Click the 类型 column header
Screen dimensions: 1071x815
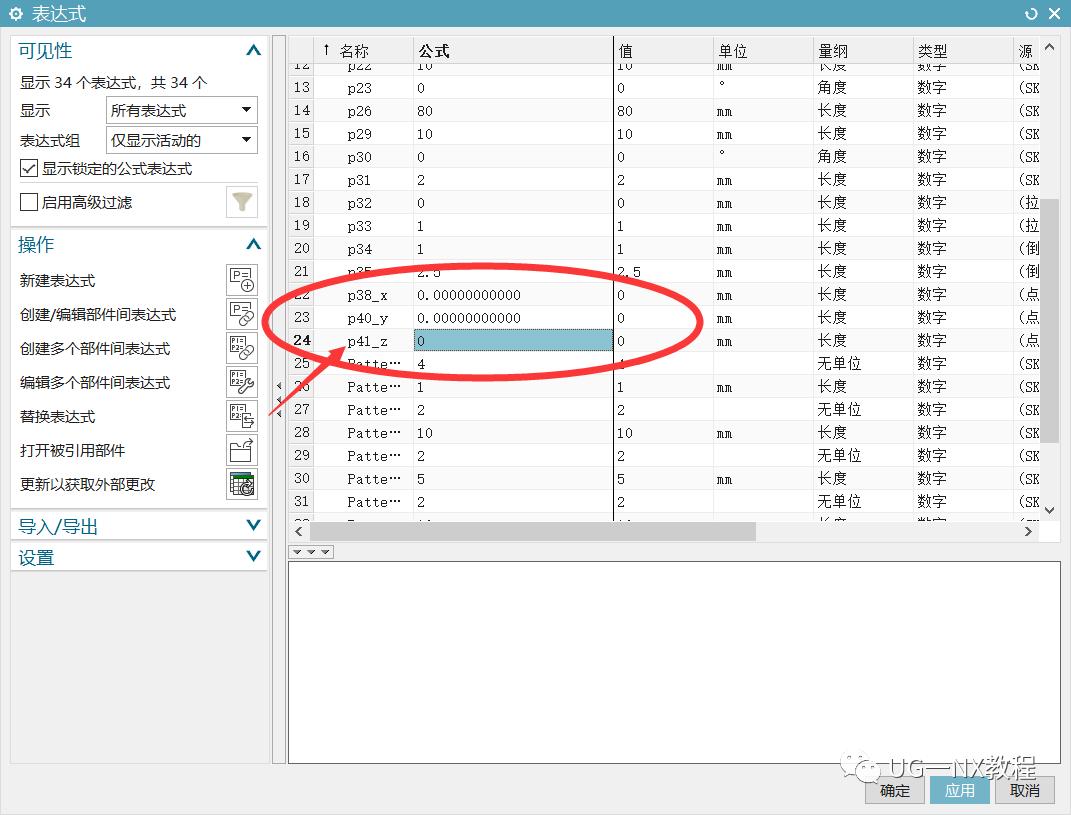coord(962,51)
